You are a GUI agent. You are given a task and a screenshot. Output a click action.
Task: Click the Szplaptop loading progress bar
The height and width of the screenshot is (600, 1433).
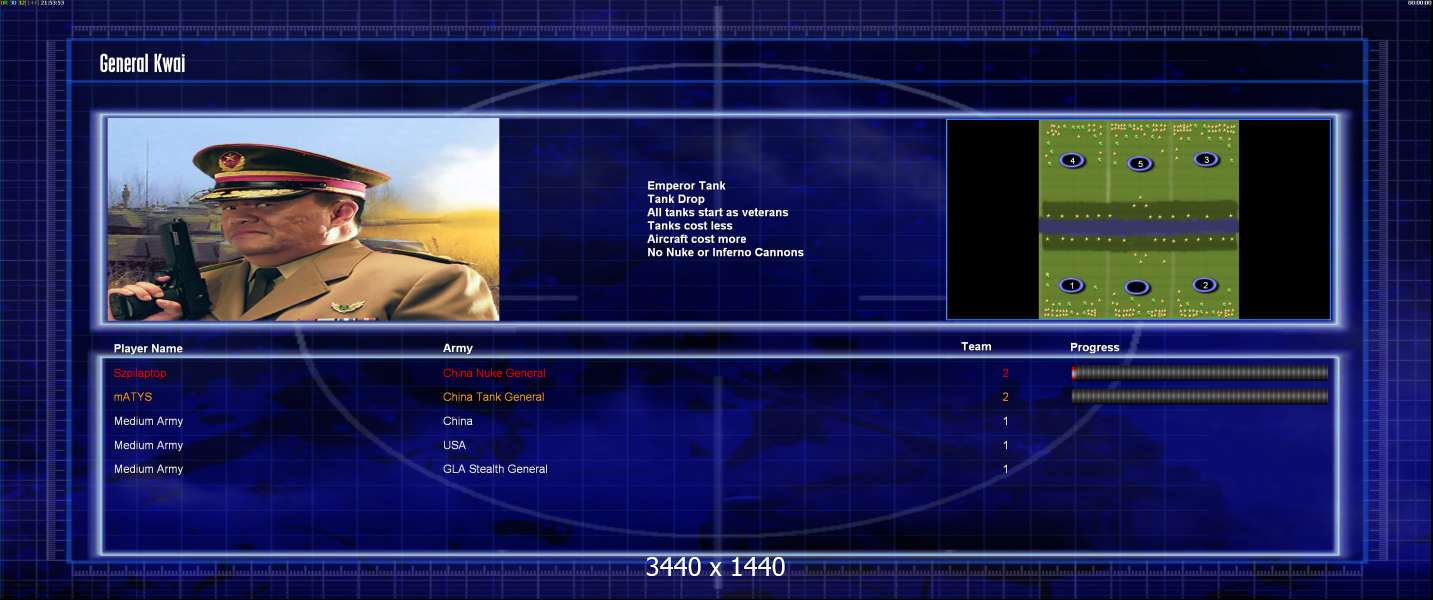click(x=1200, y=373)
